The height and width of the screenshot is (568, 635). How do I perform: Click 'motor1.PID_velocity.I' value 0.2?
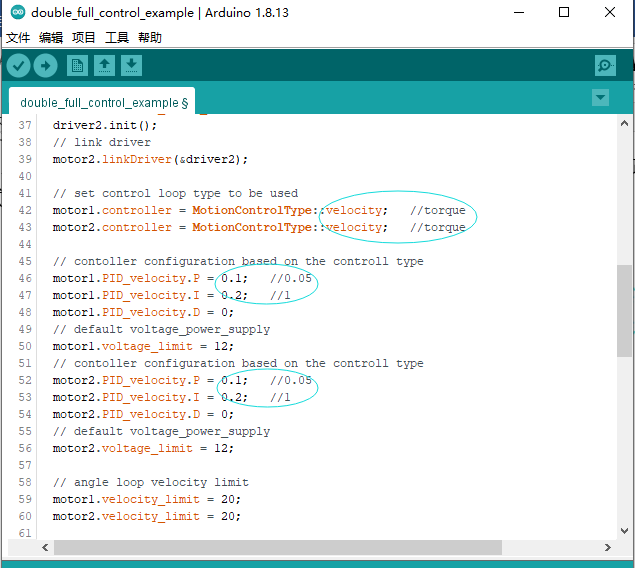point(231,295)
